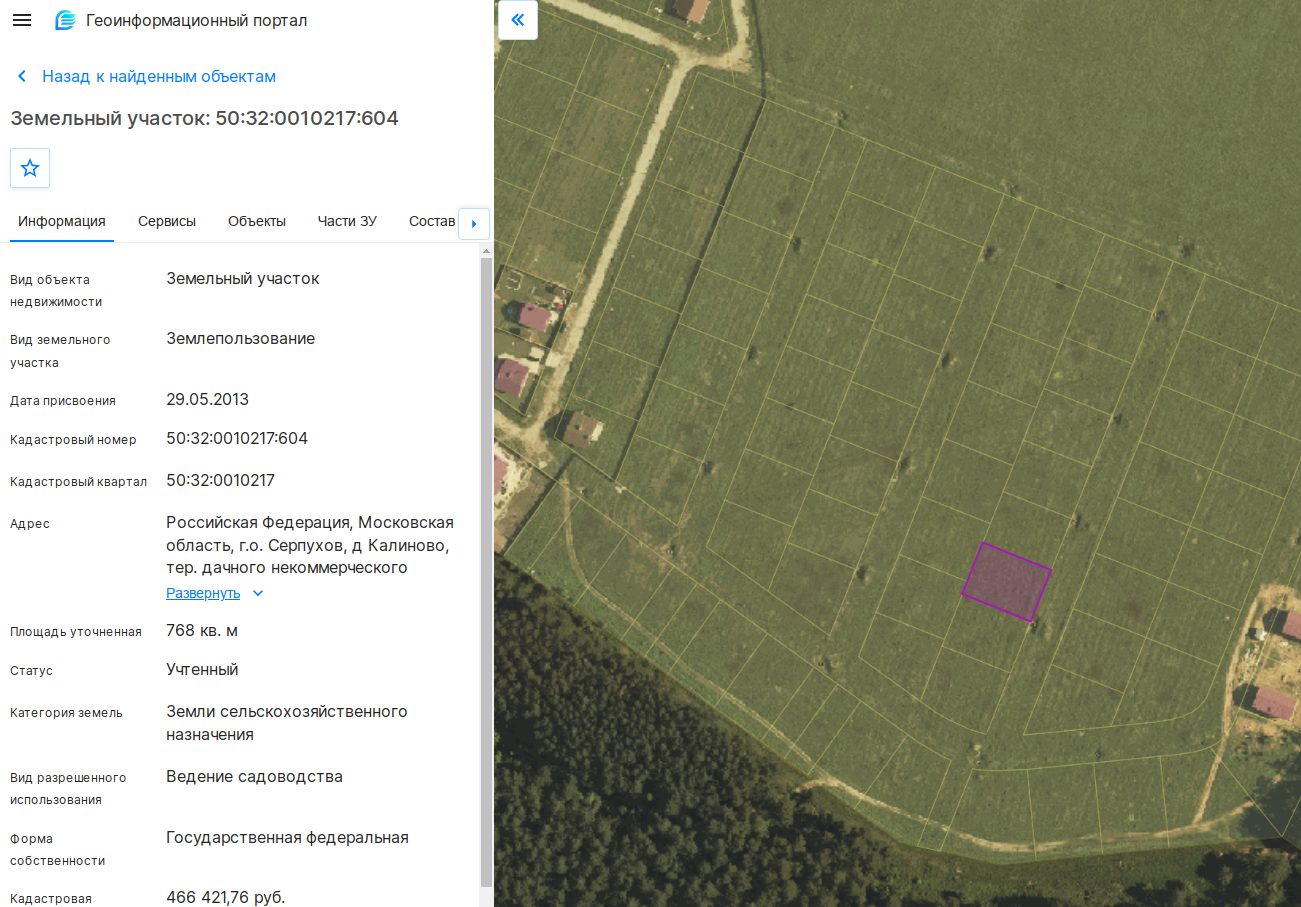The height and width of the screenshot is (907, 1301).
Task: Click the Адрес label
Action: 30,524
